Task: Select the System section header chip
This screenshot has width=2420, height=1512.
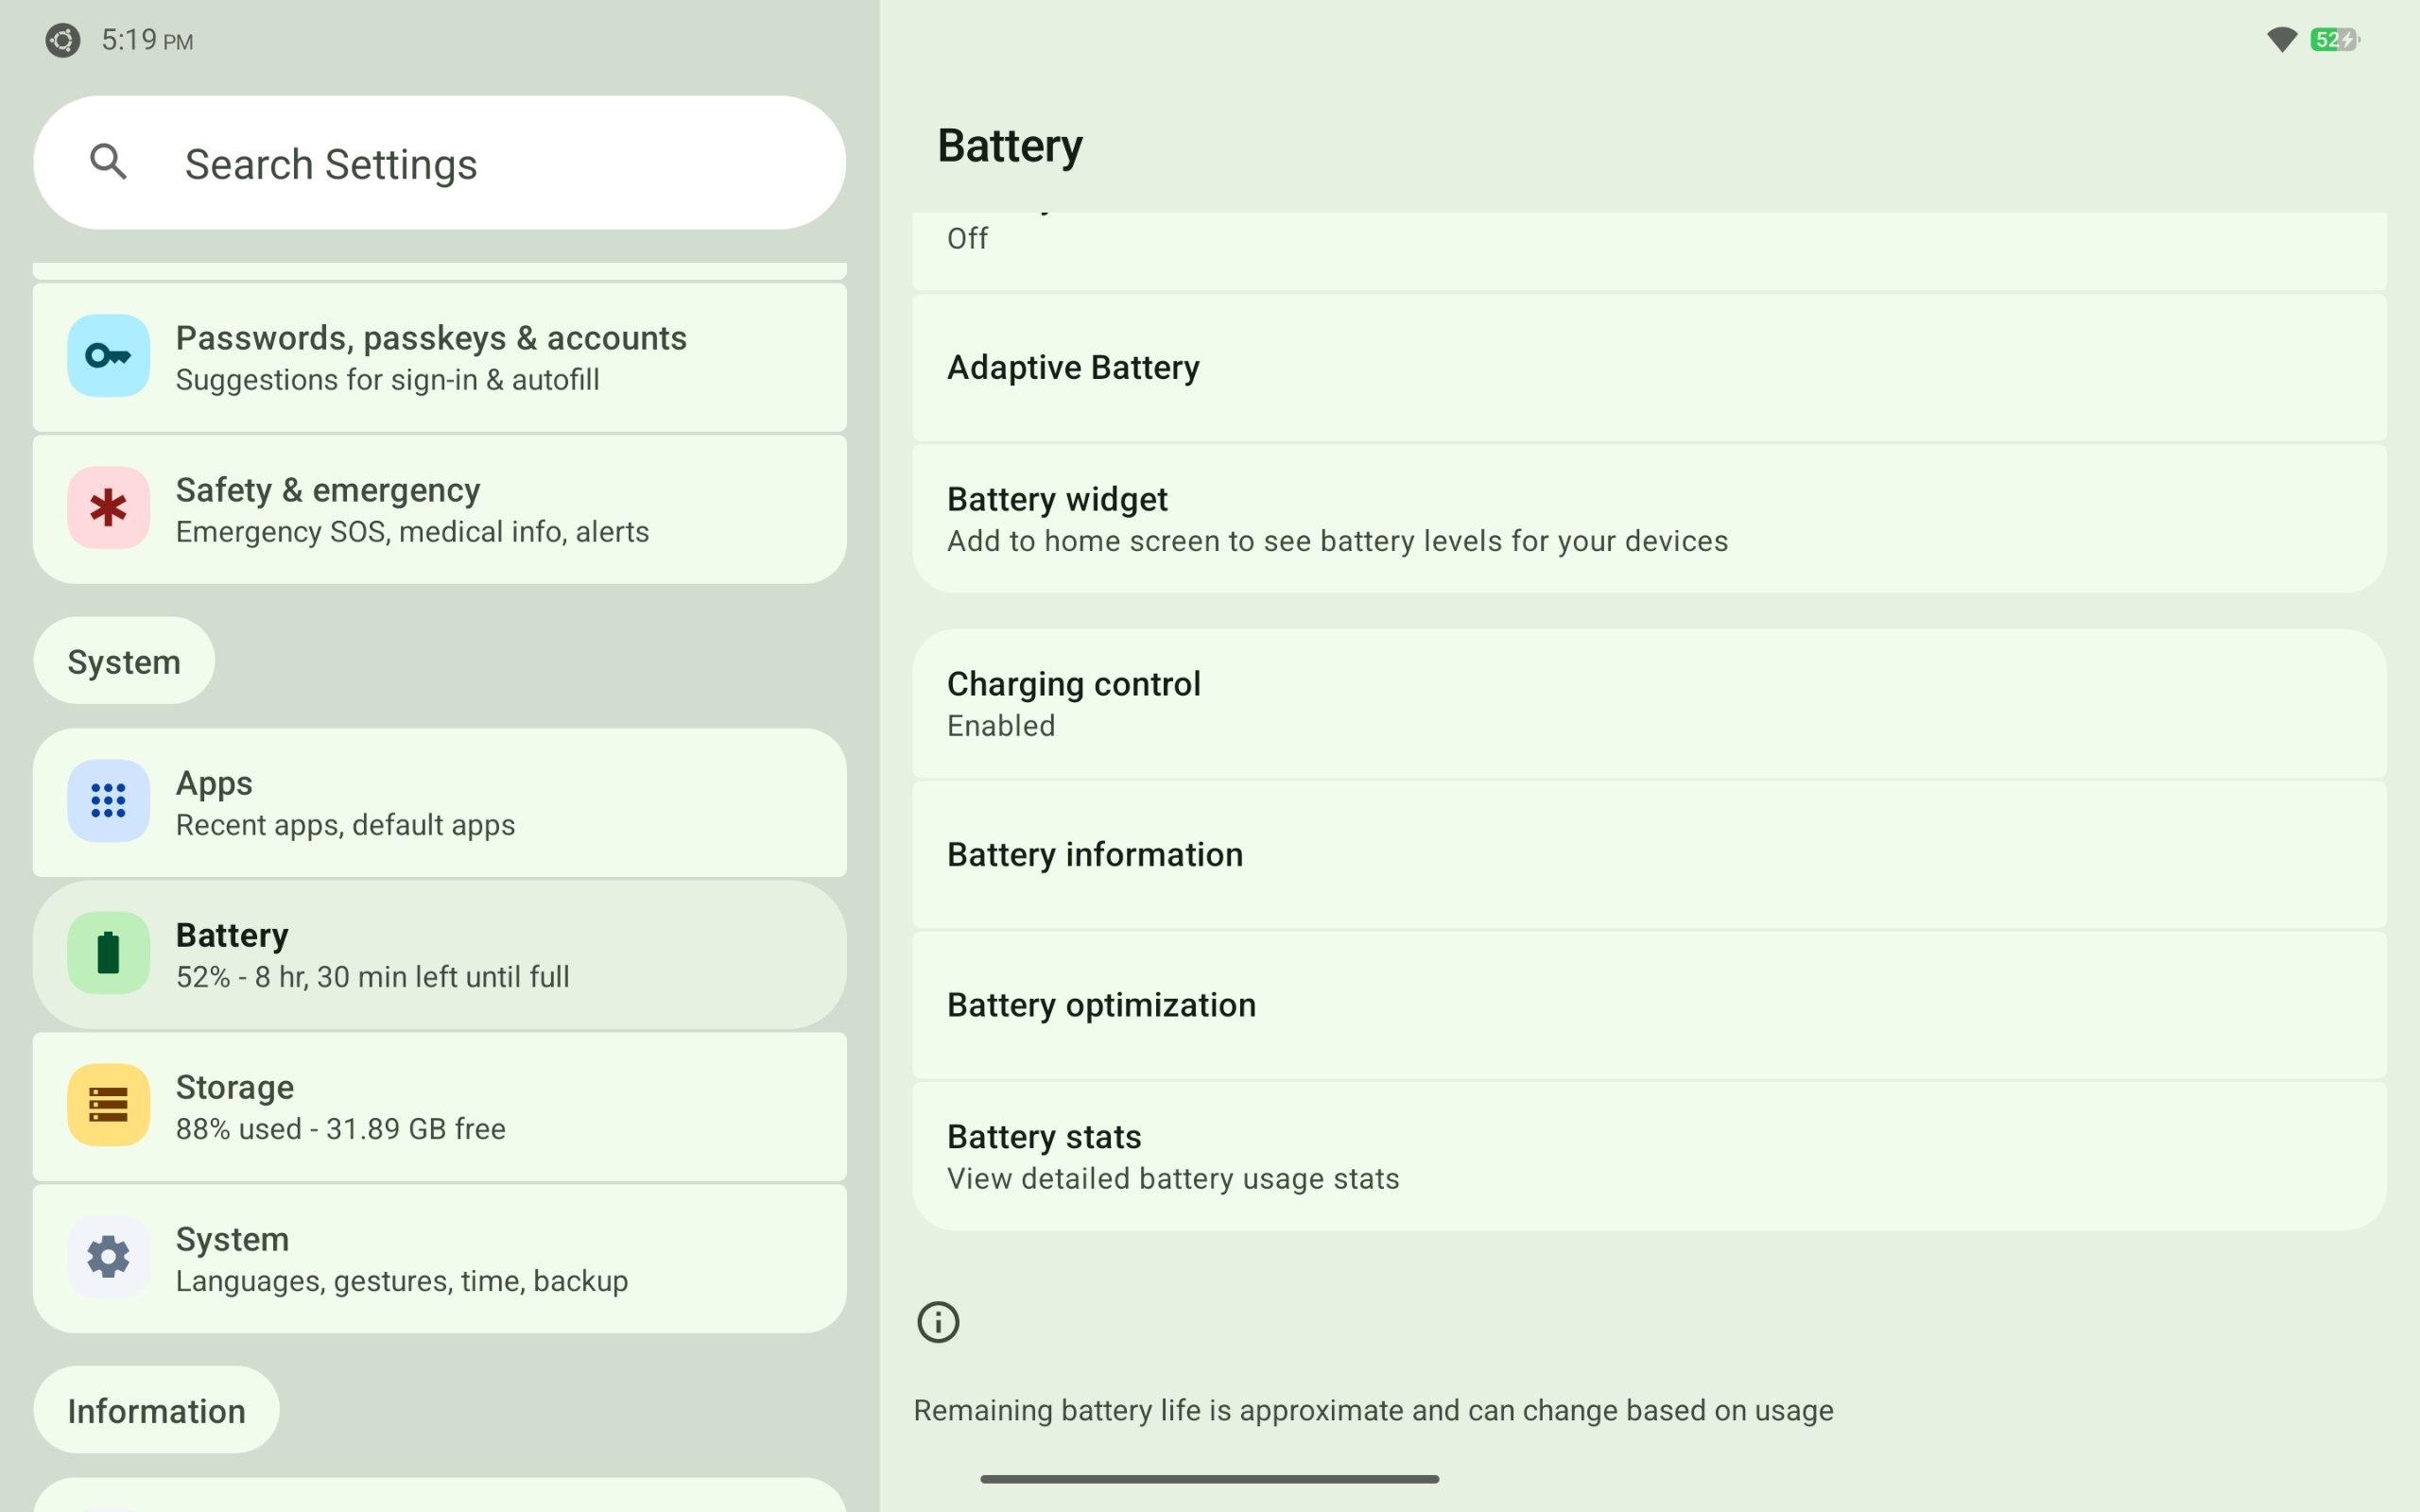Action: tap(124, 662)
